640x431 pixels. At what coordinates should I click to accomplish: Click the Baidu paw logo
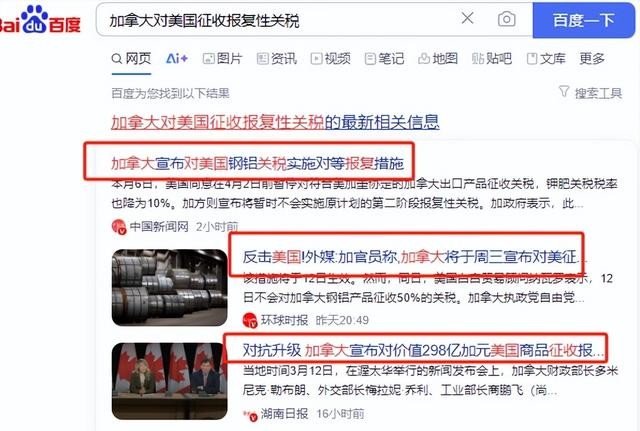coord(34,19)
